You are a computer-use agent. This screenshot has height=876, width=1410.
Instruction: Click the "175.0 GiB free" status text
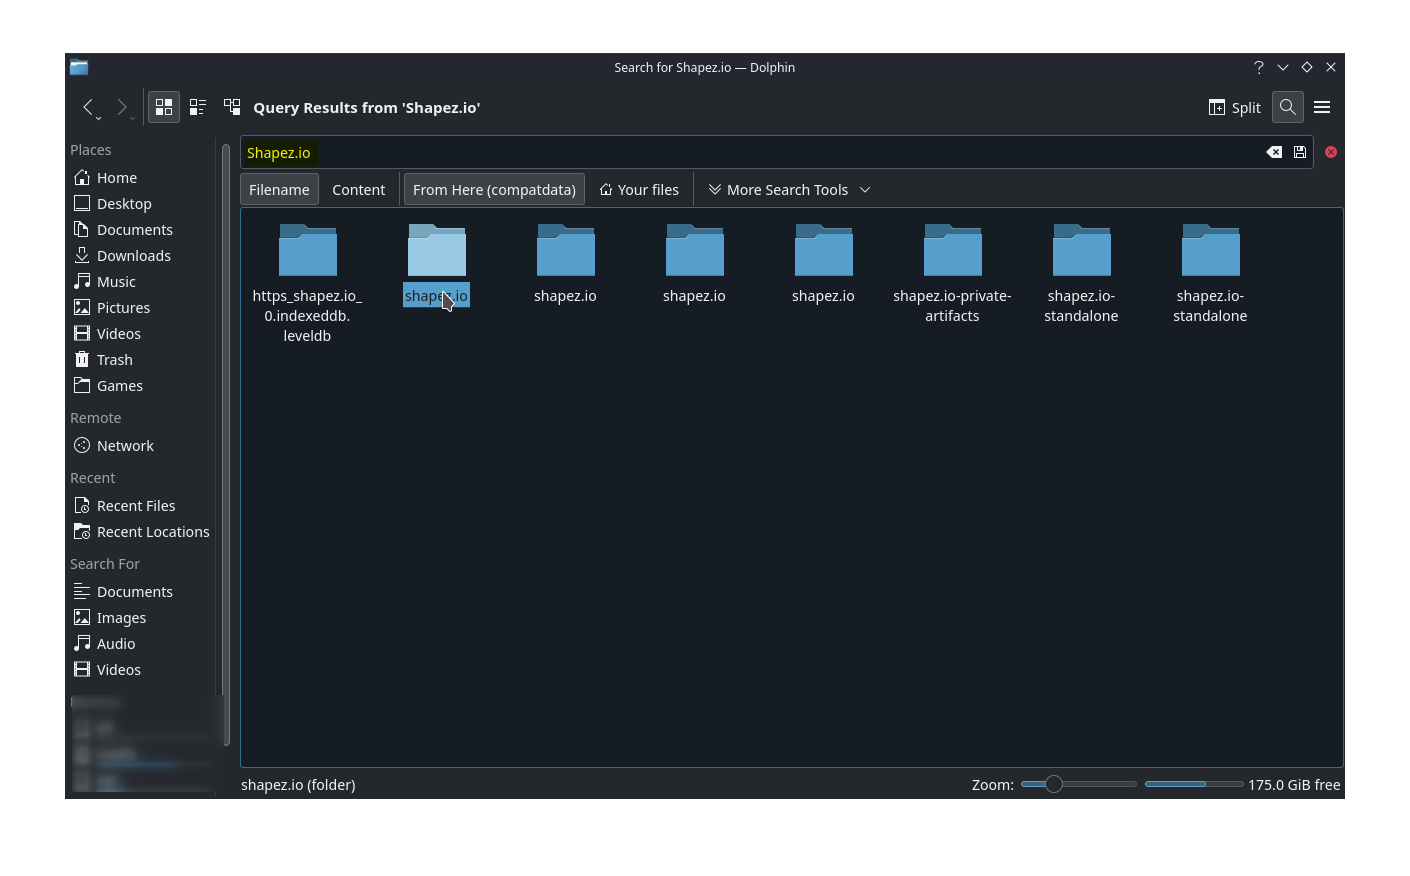(1294, 785)
